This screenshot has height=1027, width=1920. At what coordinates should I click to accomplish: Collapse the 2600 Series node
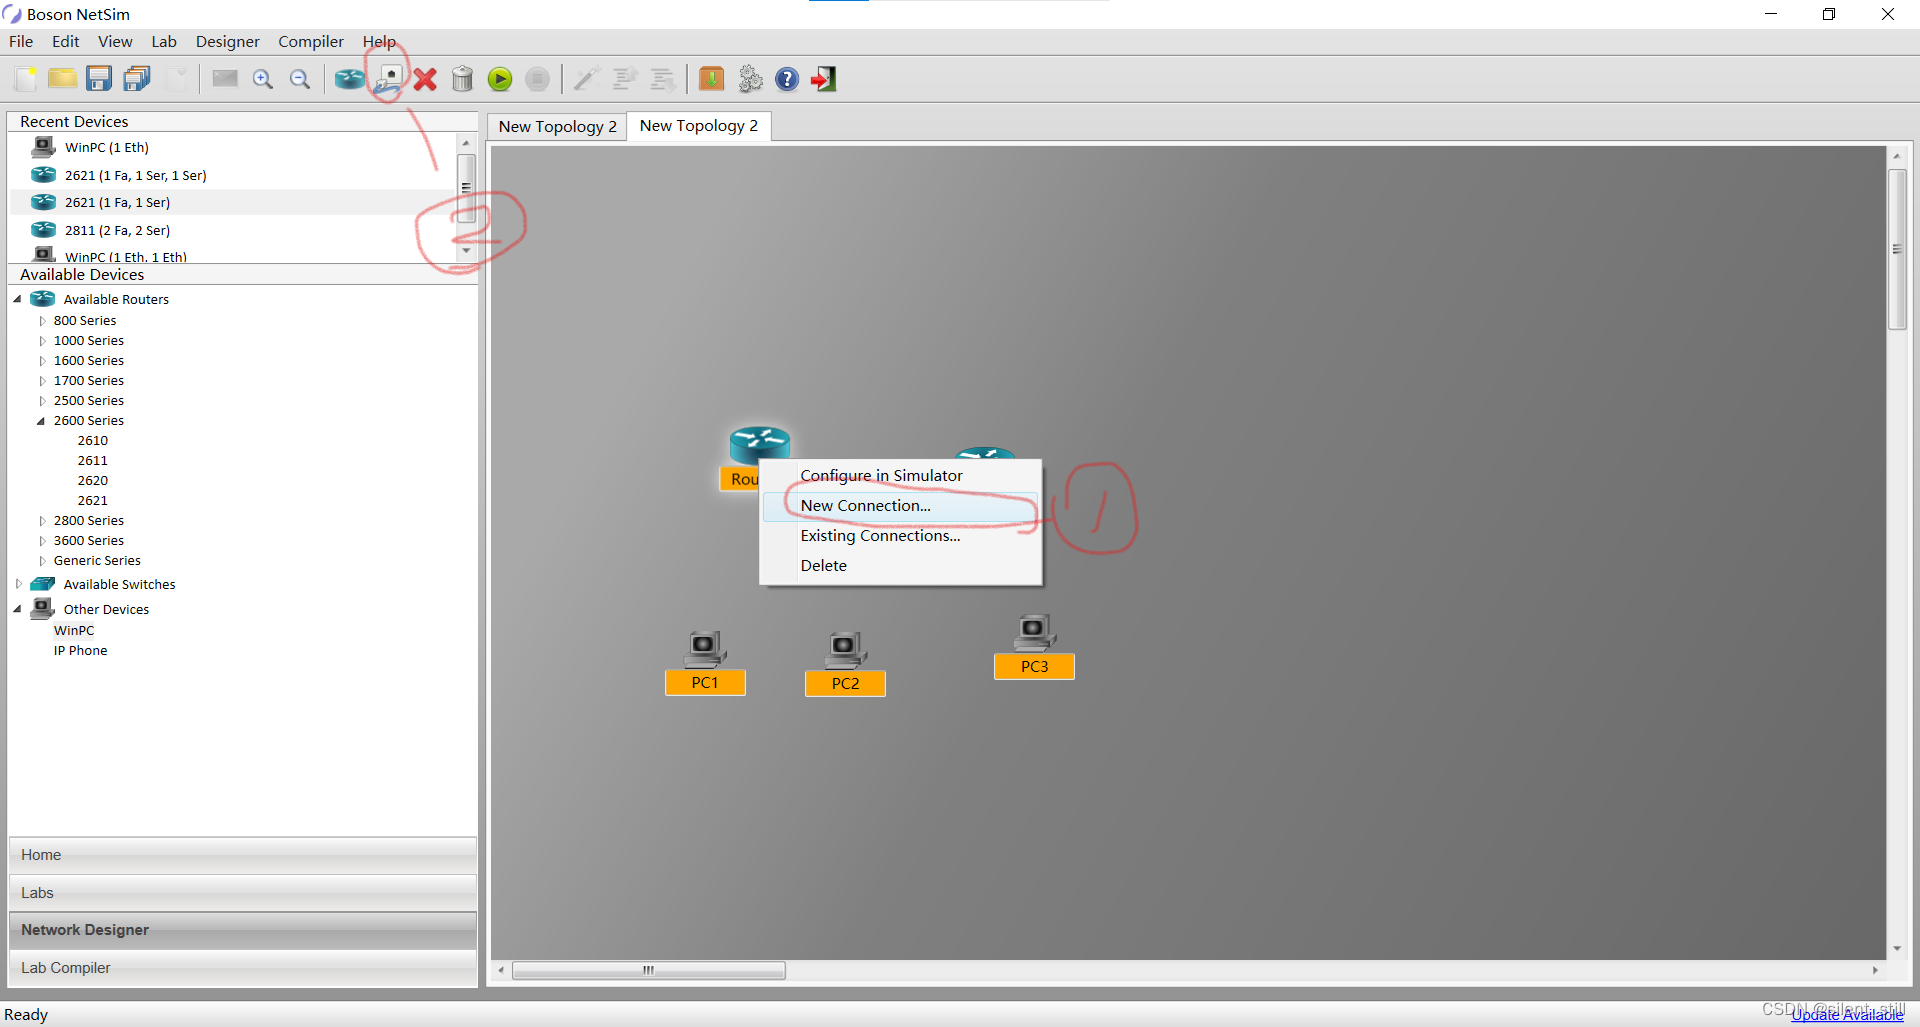(x=41, y=421)
